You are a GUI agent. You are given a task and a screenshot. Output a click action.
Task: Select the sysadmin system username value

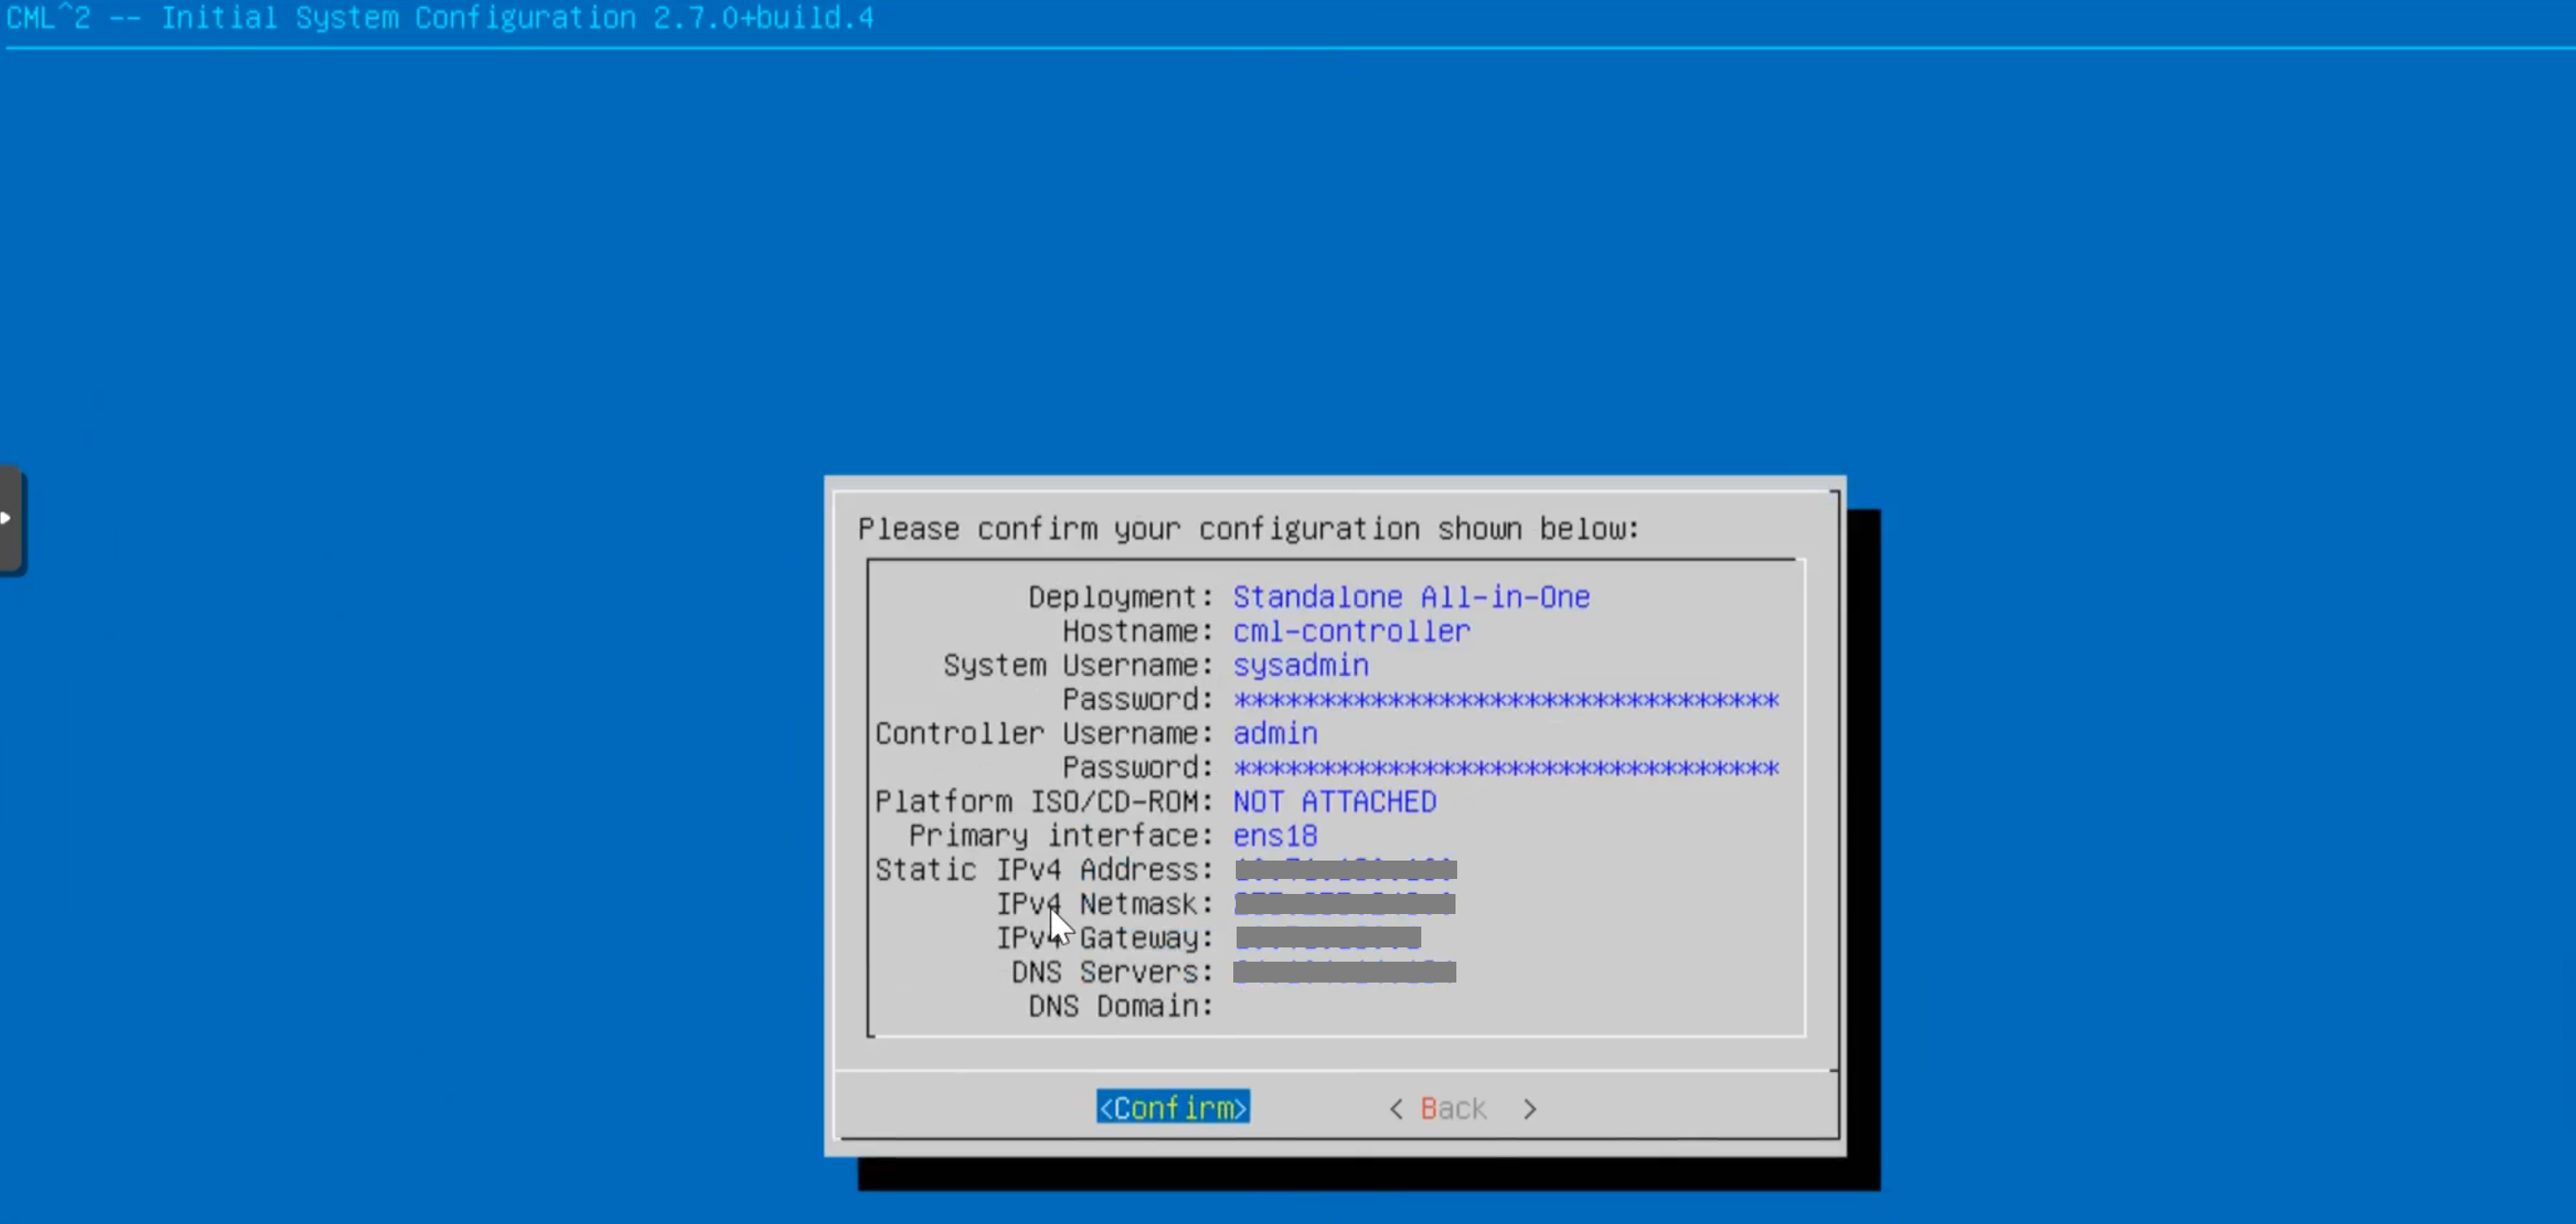click(x=1300, y=665)
